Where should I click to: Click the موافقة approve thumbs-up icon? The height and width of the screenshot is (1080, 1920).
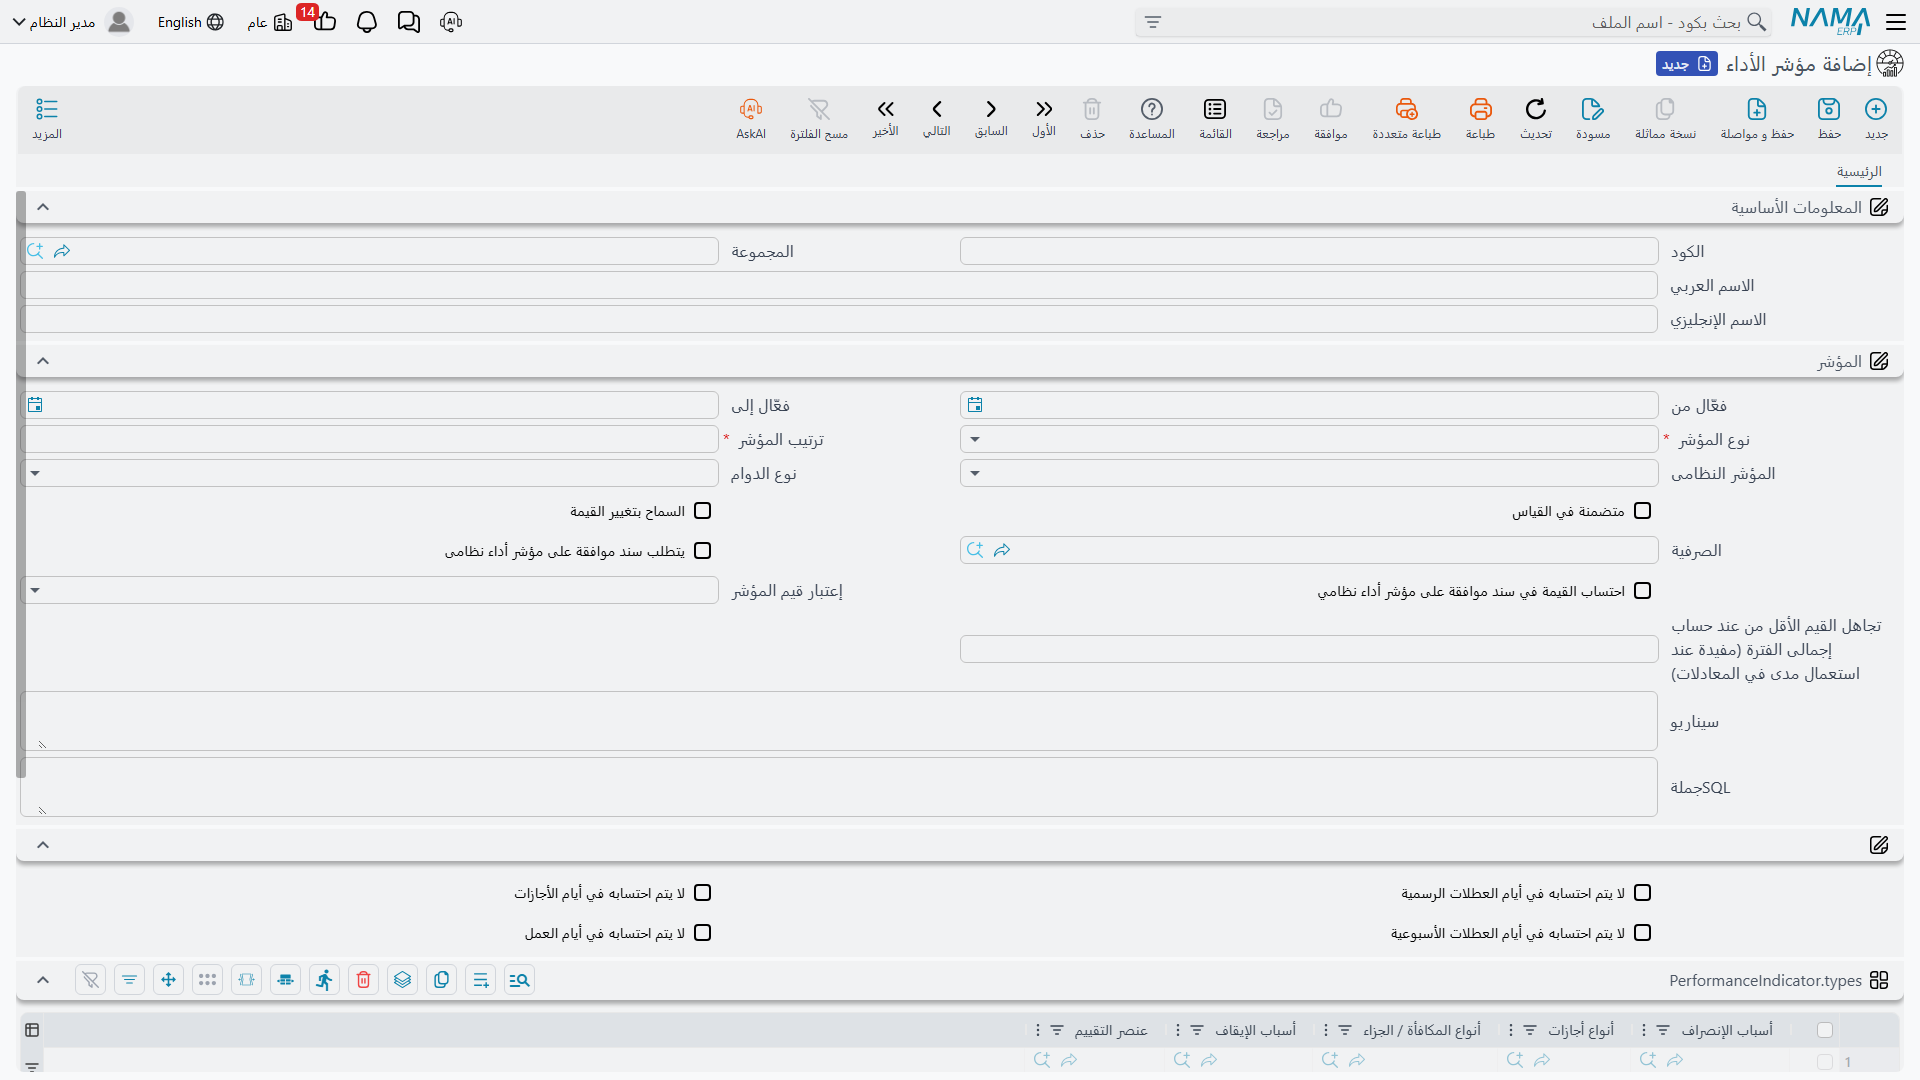click(x=1331, y=109)
